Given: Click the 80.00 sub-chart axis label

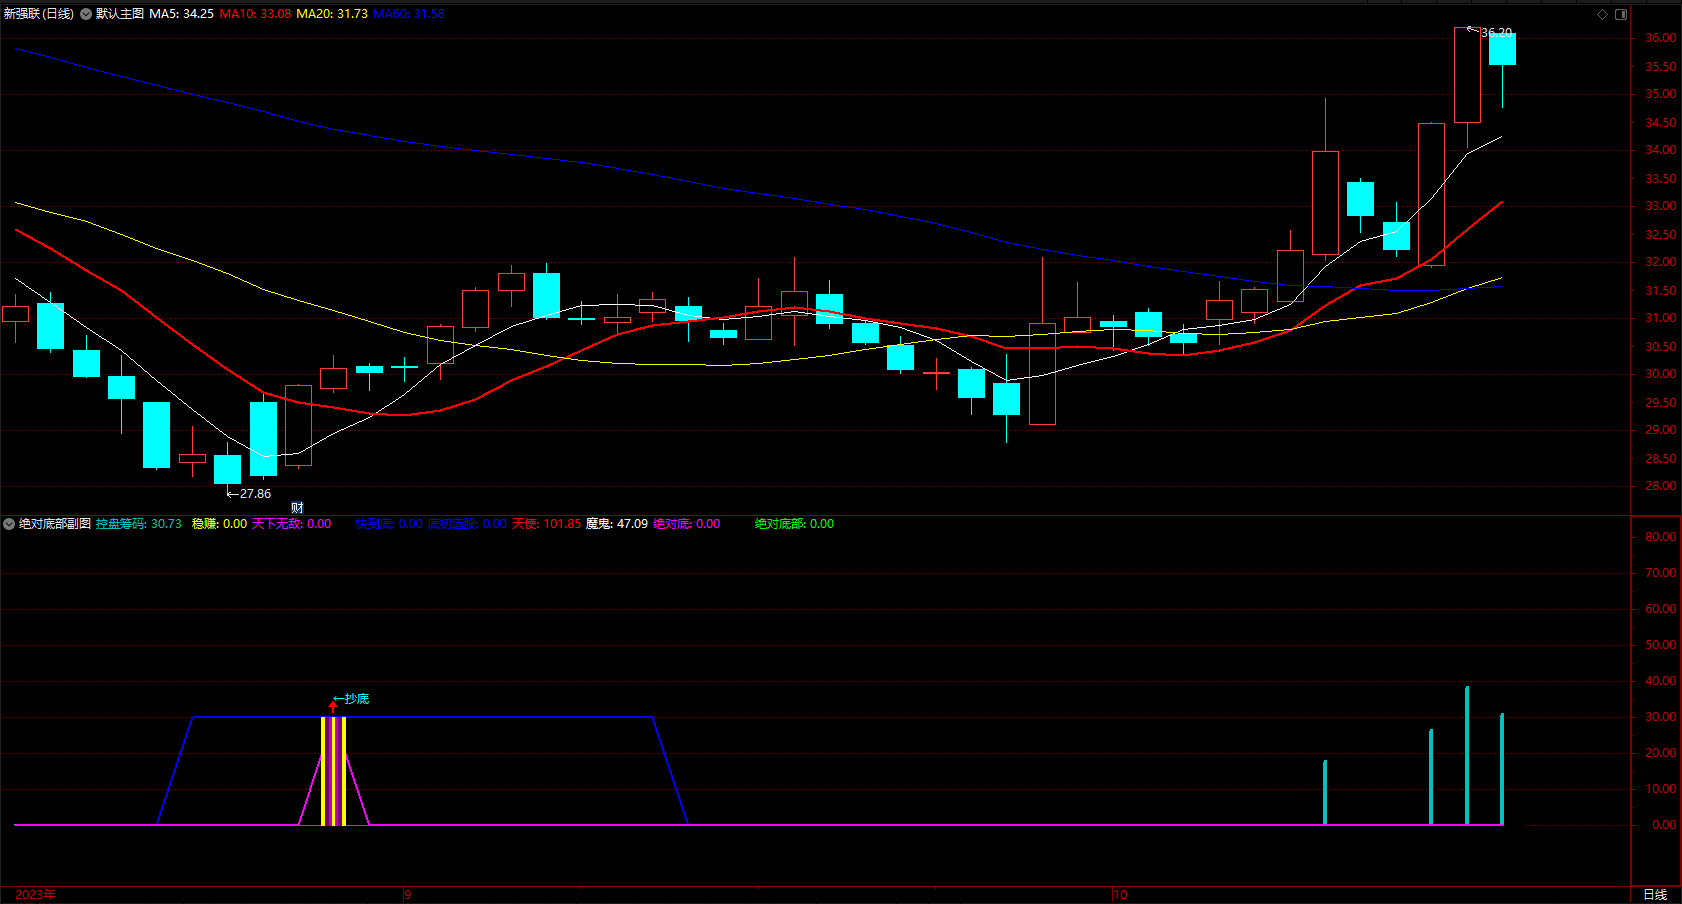Looking at the screenshot, I should tap(1661, 537).
